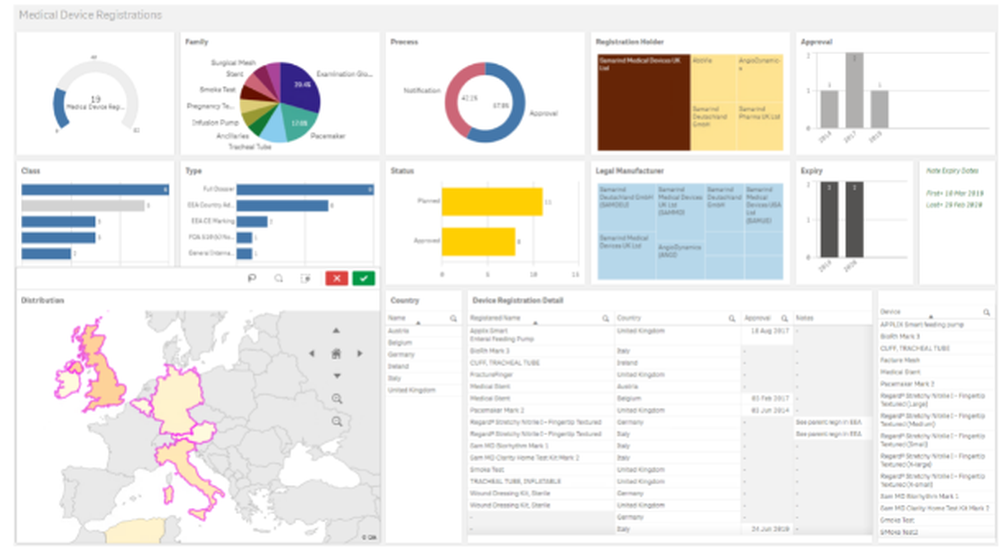Click the lasso selection tool on the map toolbar

(x=252, y=278)
